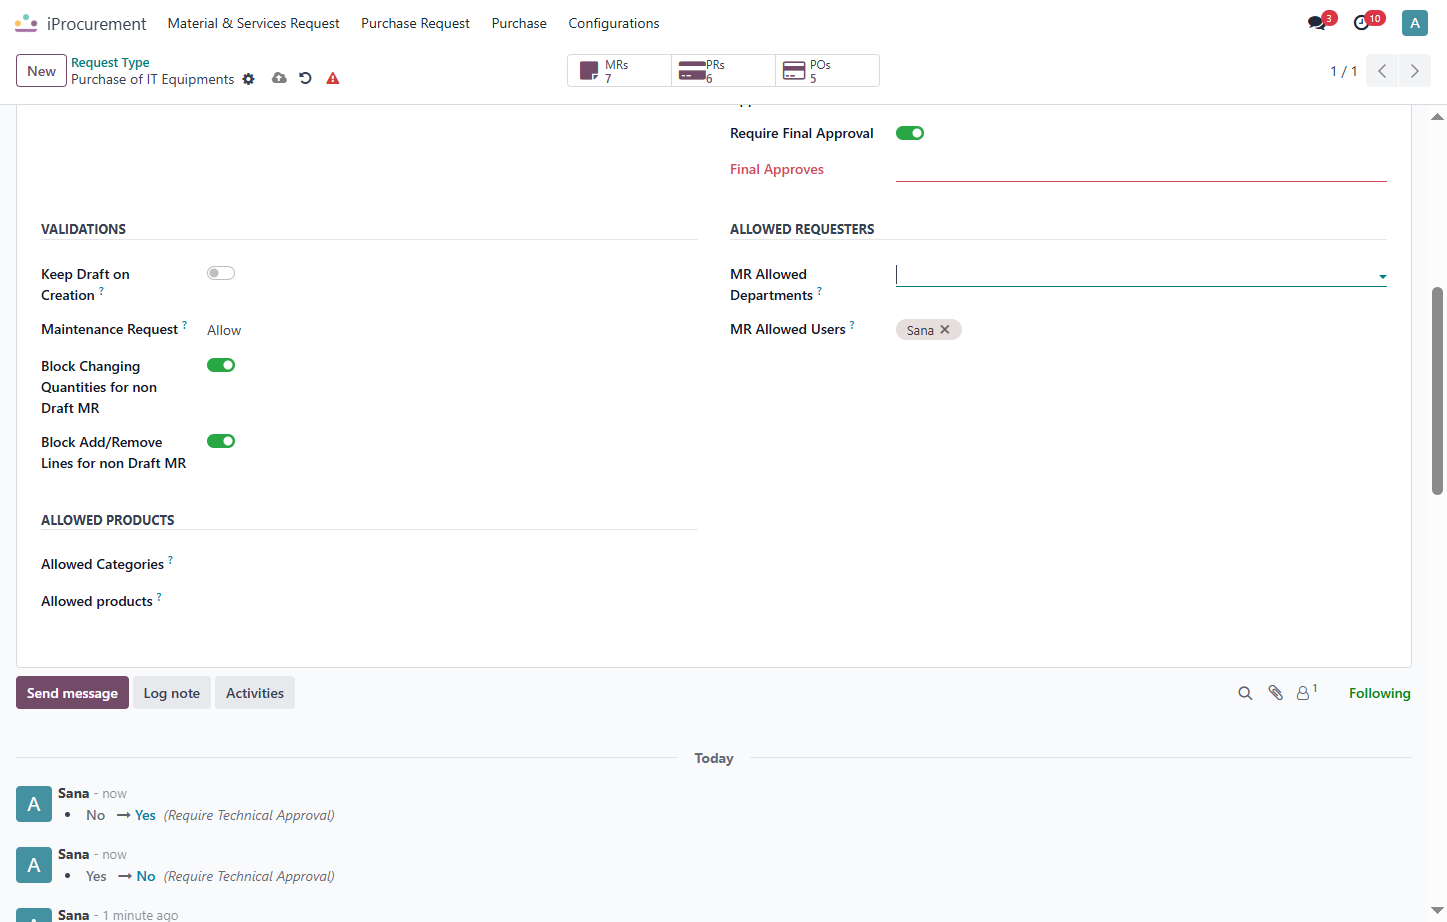Click the Final Approves input field
This screenshot has width=1447, height=922.
click(x=1141, y=170)
